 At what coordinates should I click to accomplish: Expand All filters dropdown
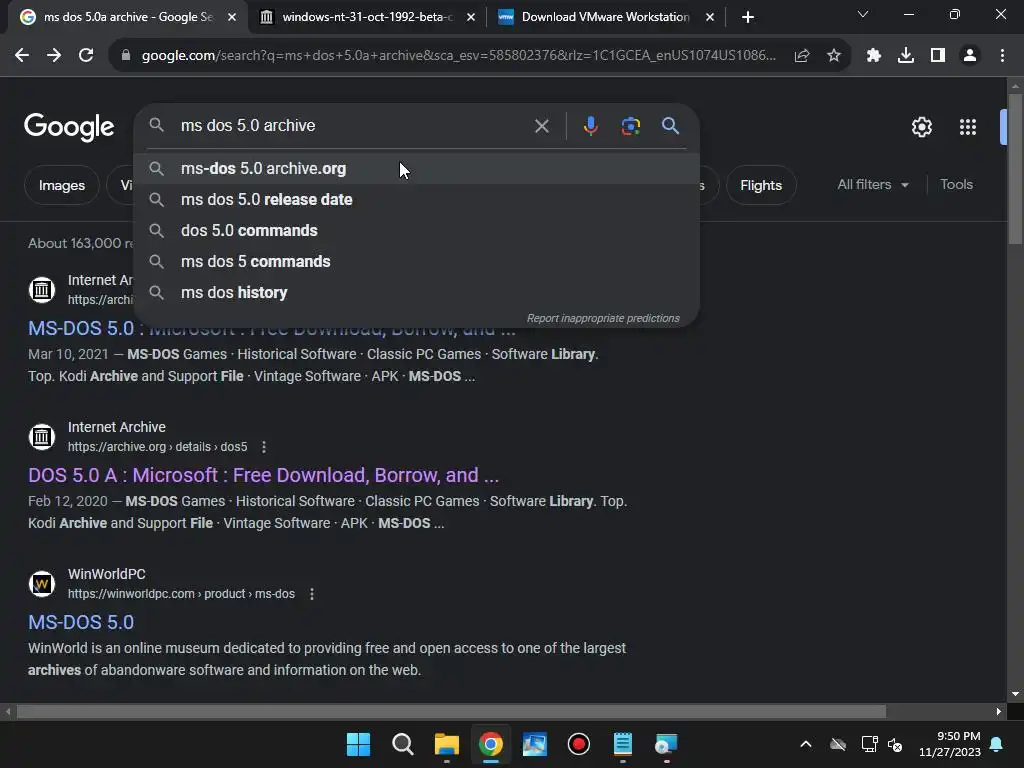[x=872, y=185]
